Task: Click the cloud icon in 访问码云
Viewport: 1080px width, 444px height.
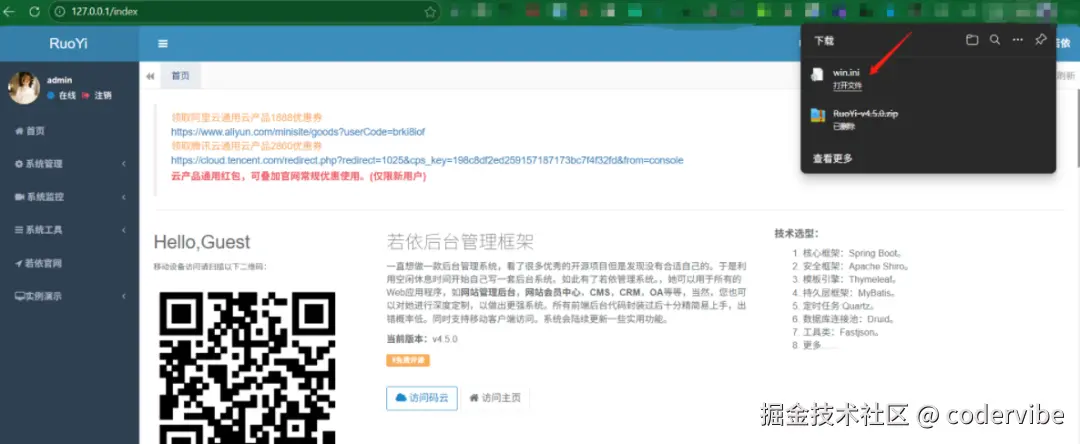Action: [401, 398]
